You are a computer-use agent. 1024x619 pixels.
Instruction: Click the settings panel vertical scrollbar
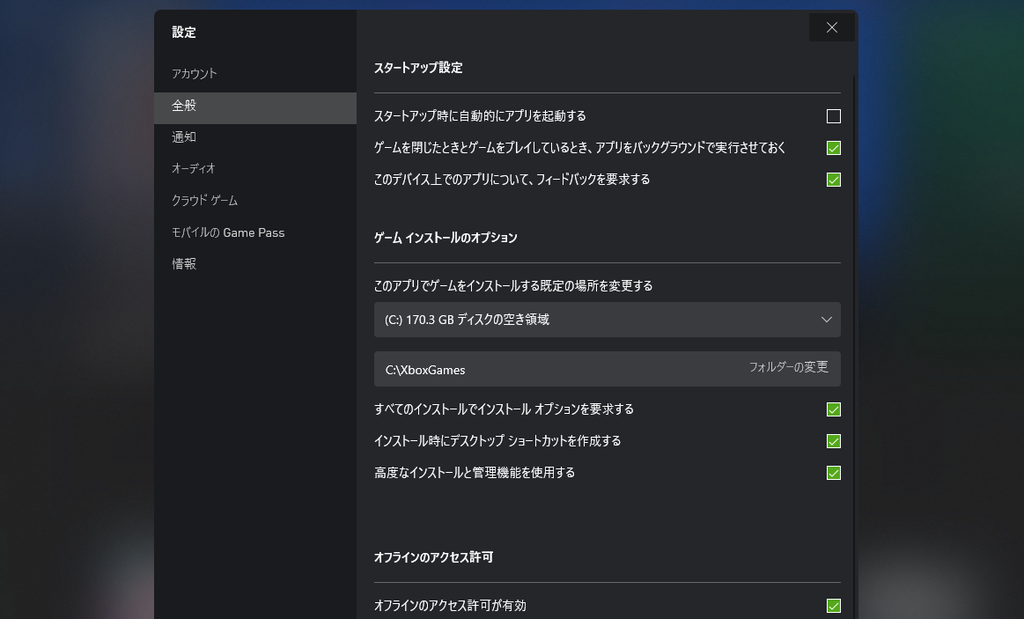coord(853,300)
